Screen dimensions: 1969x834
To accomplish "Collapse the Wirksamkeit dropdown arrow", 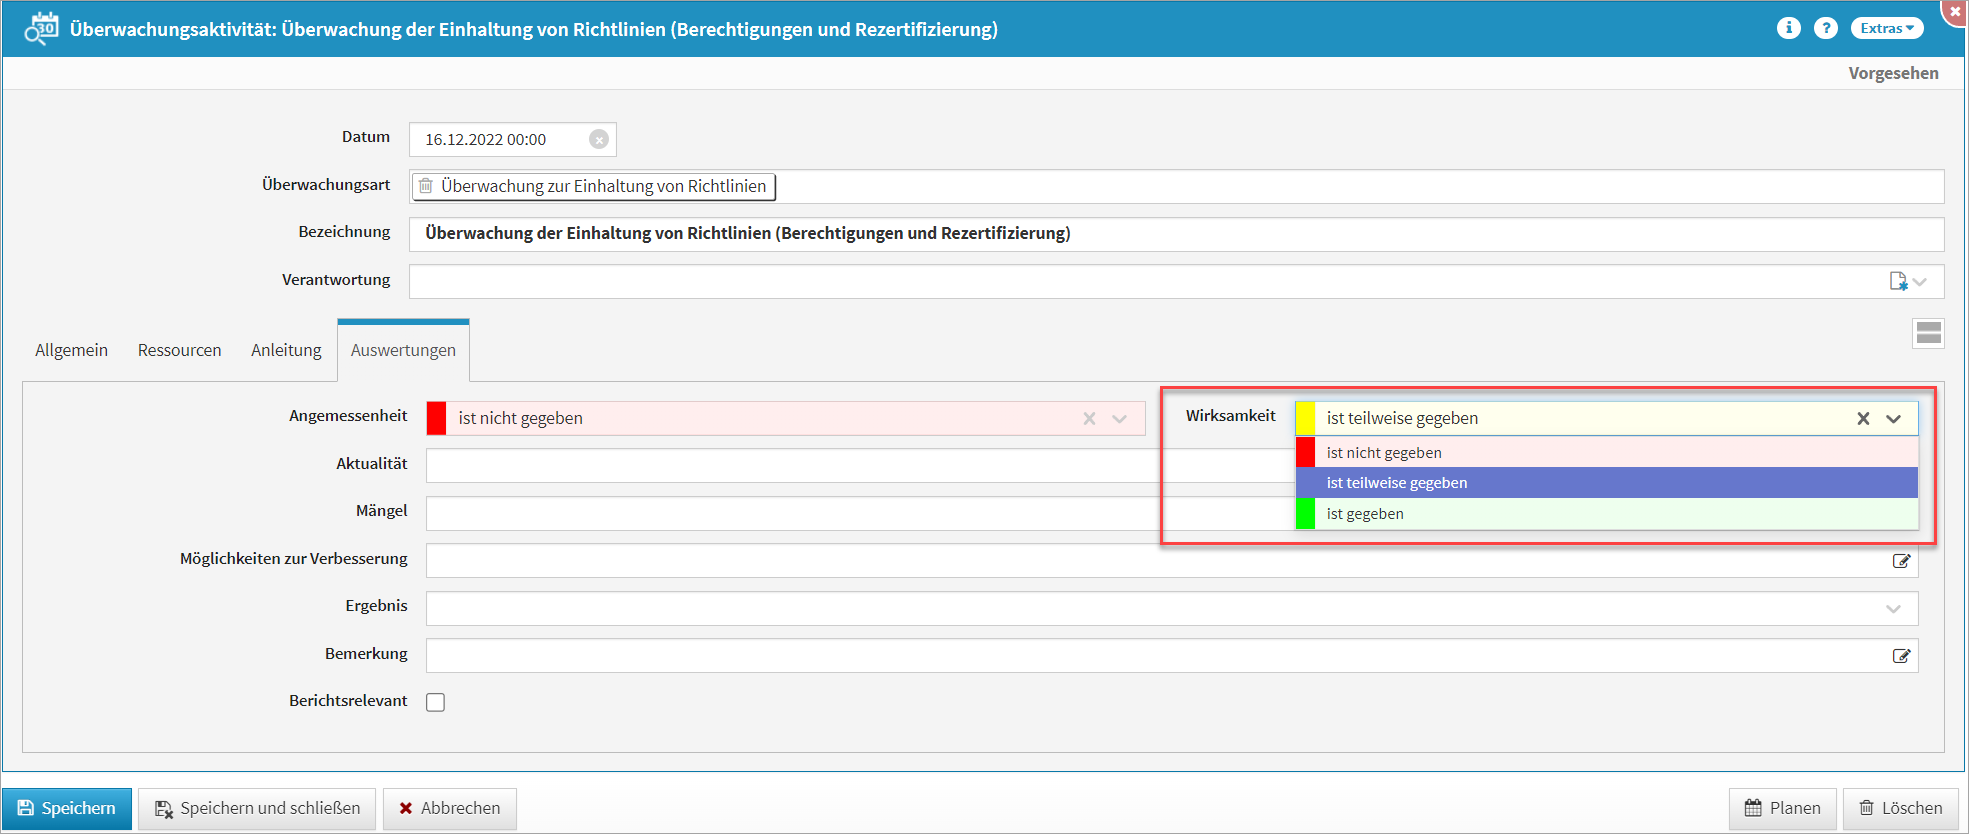I will coord(1893,419).
